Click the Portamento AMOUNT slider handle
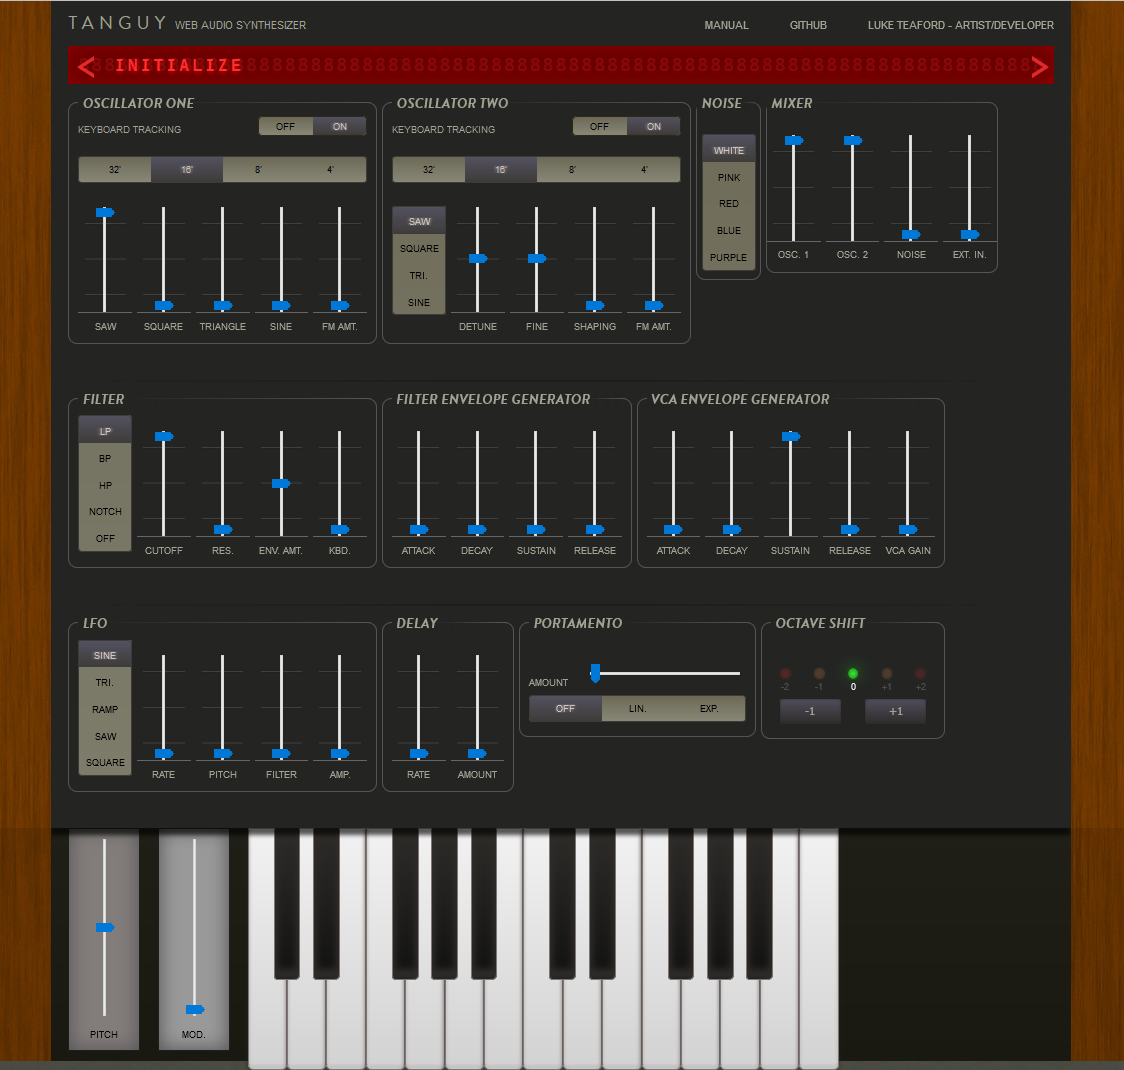The height and width of the screenshot is (1070, 1124). click(596, 674)
